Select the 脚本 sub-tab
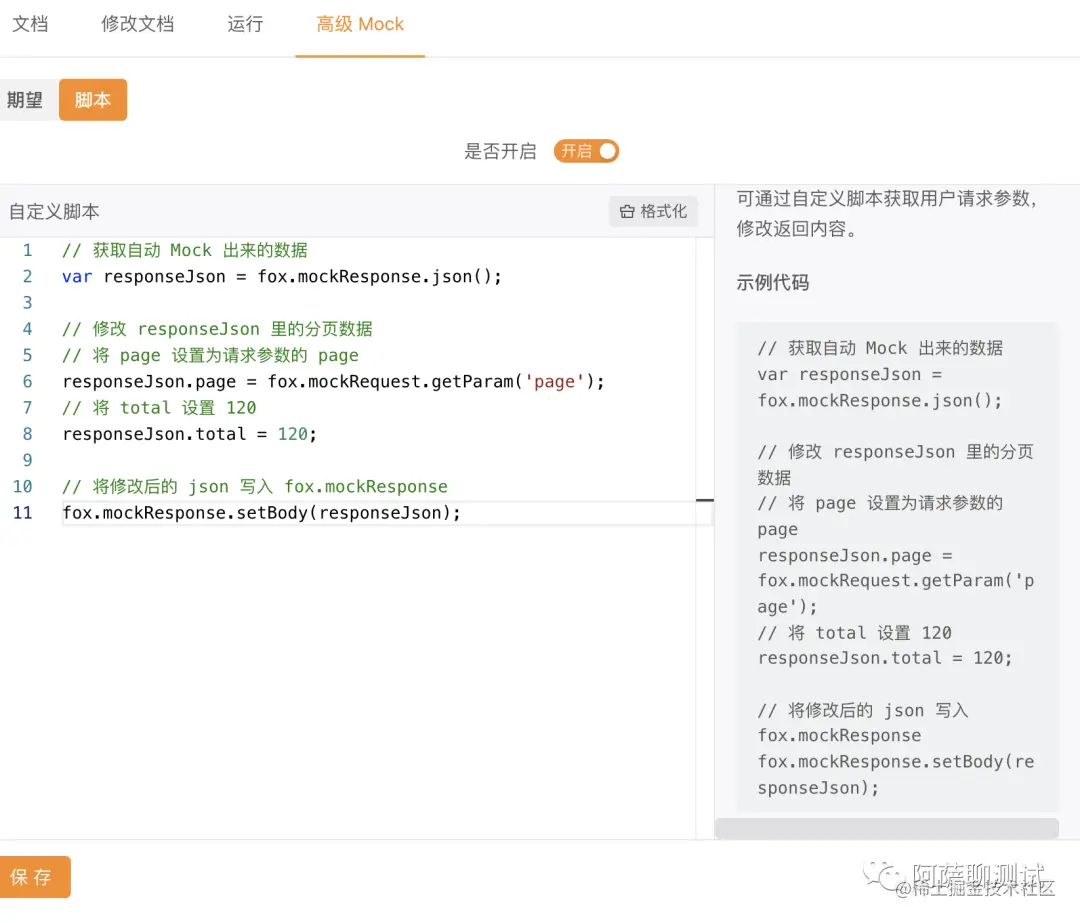Image resolution: width=1080 pixels, height=923 pixels. click(x=93, y=100)
